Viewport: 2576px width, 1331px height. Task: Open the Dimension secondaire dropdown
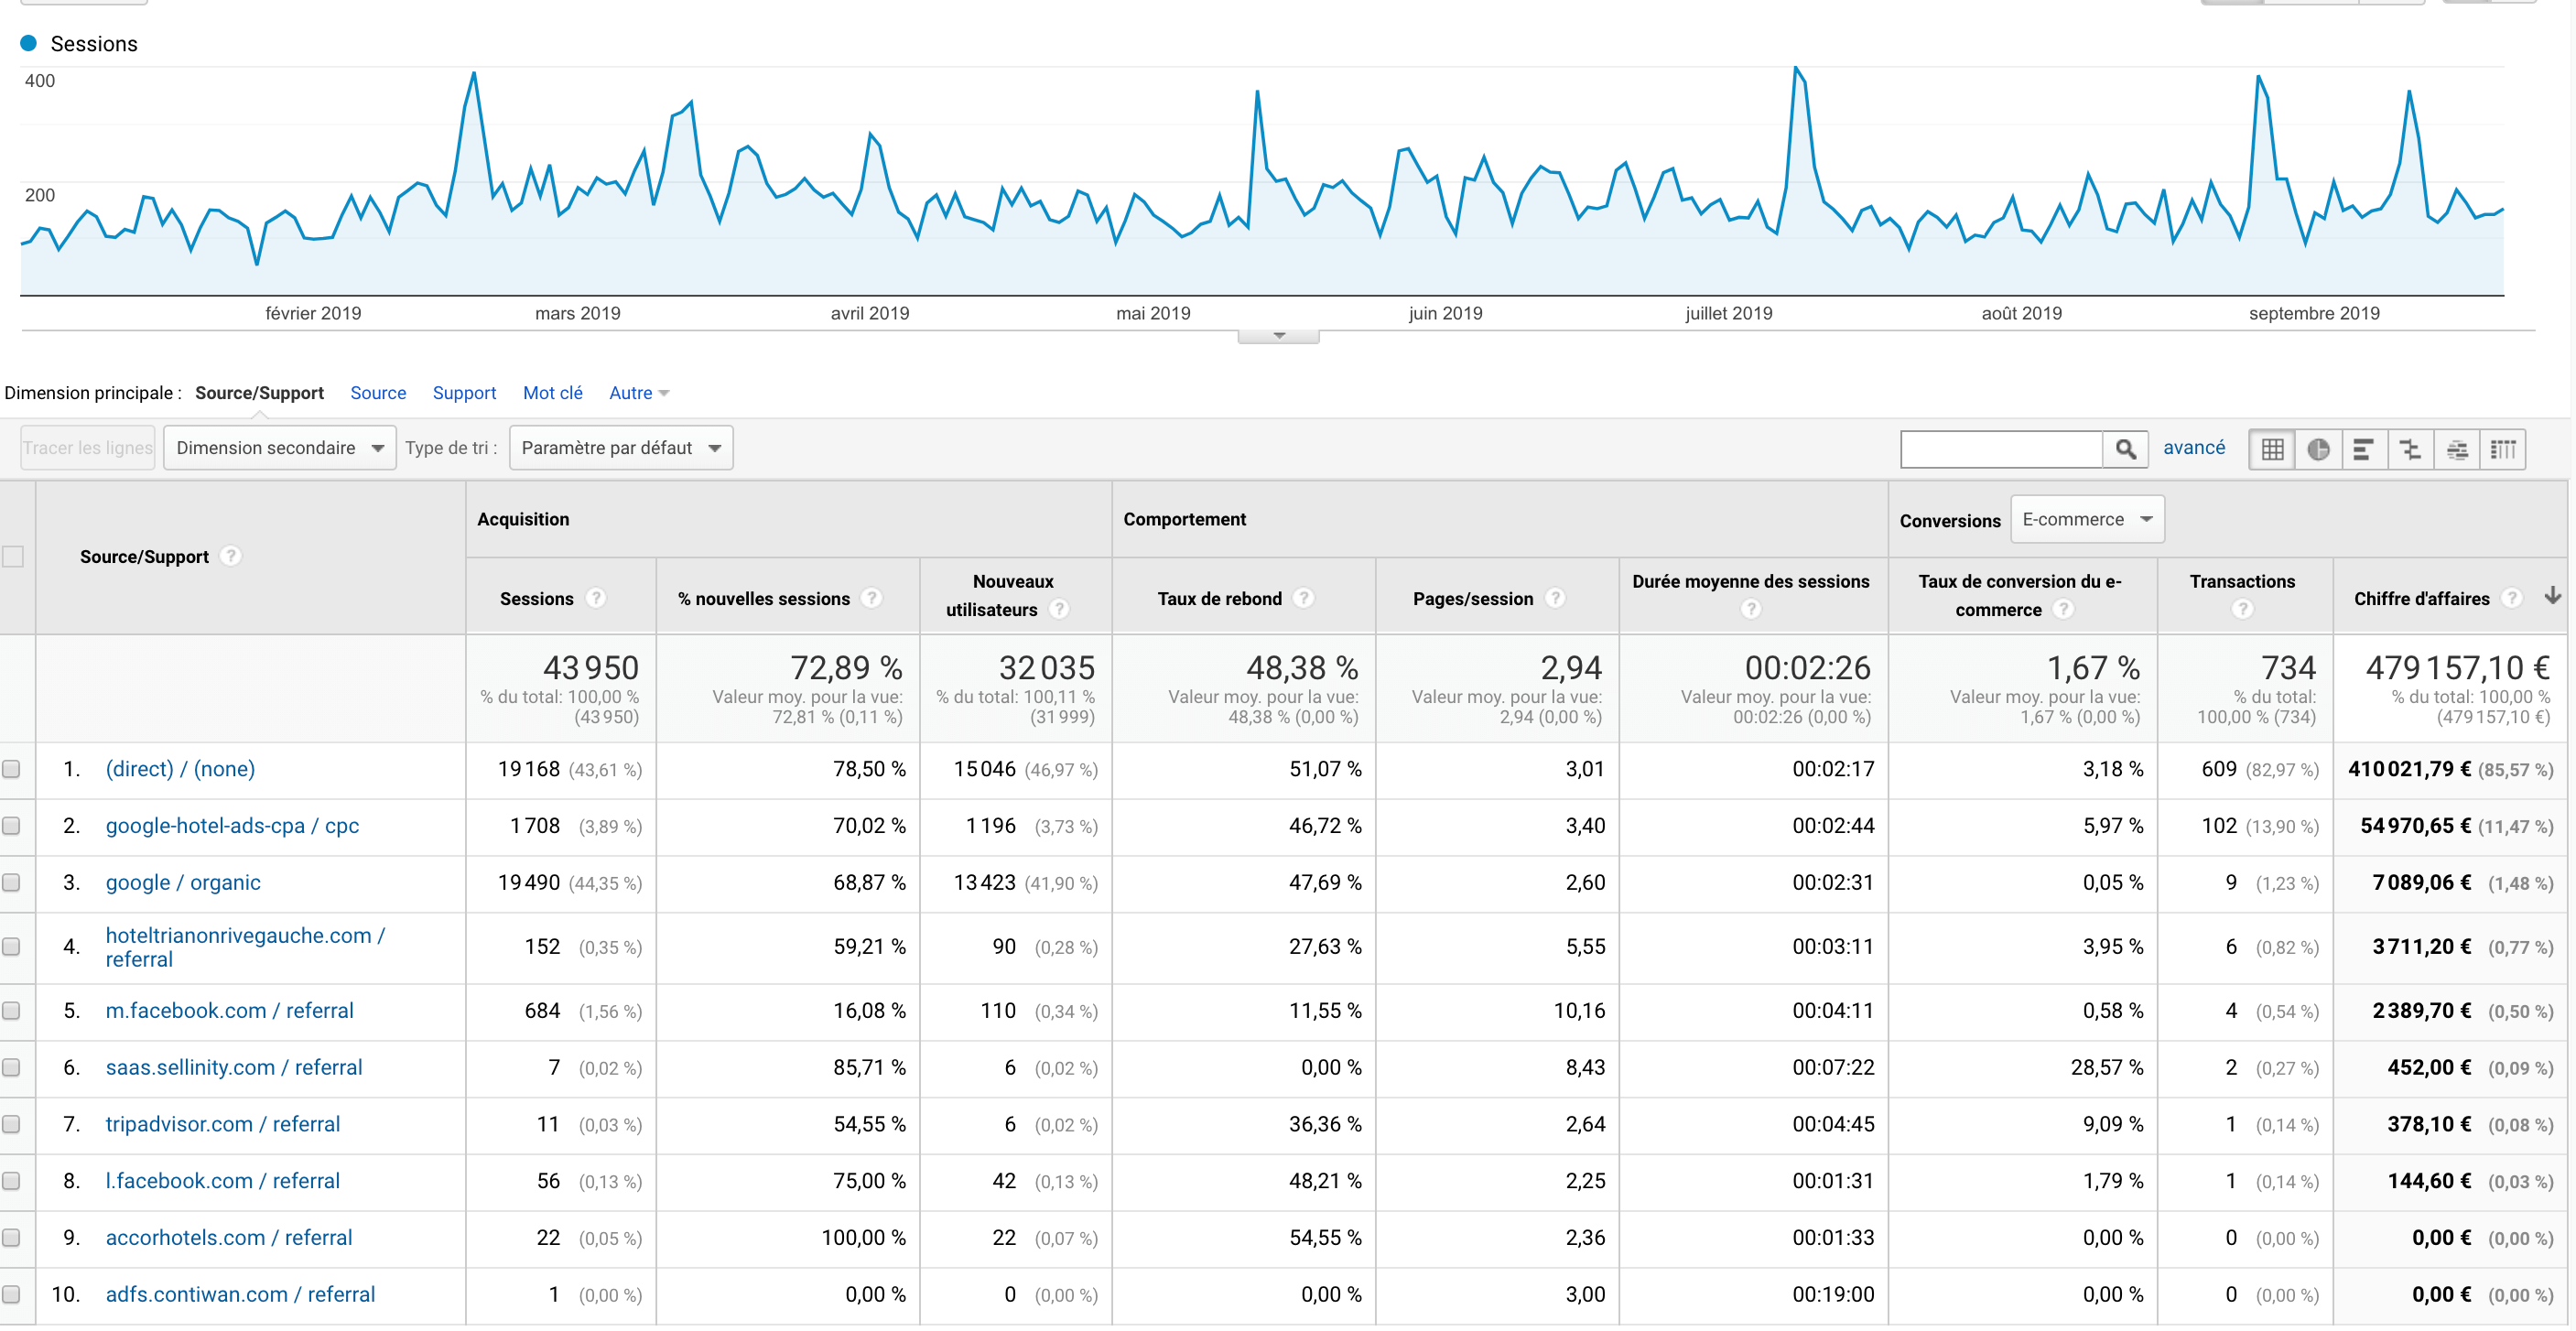279,448
